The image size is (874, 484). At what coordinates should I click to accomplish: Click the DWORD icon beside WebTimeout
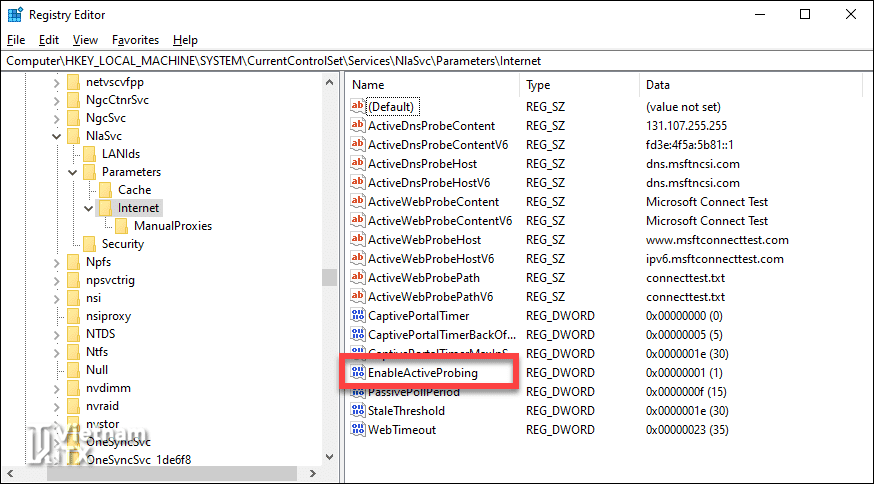(x=359, y=430)
